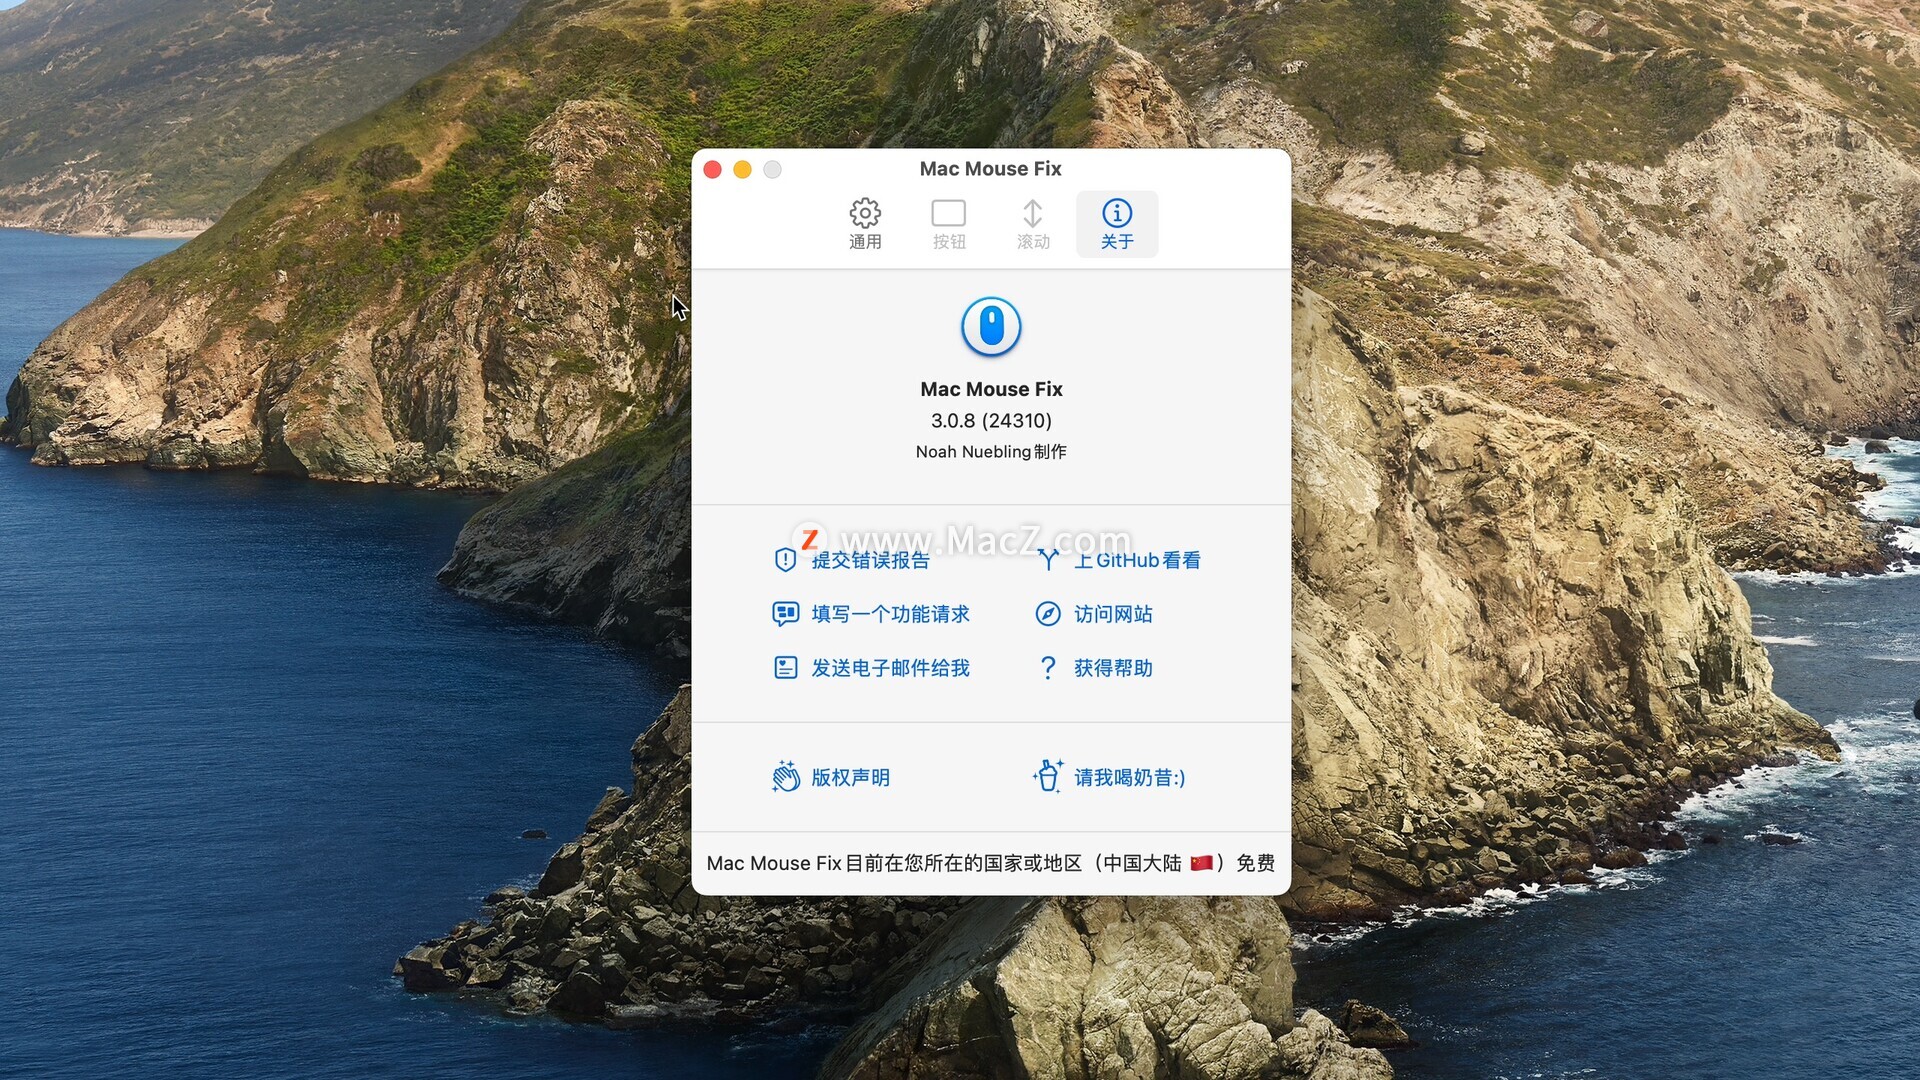1920x1080 pixels.
Task: Open the 上GitHub看看 link
Action: pyautogui.click(x=1137, y=560)
